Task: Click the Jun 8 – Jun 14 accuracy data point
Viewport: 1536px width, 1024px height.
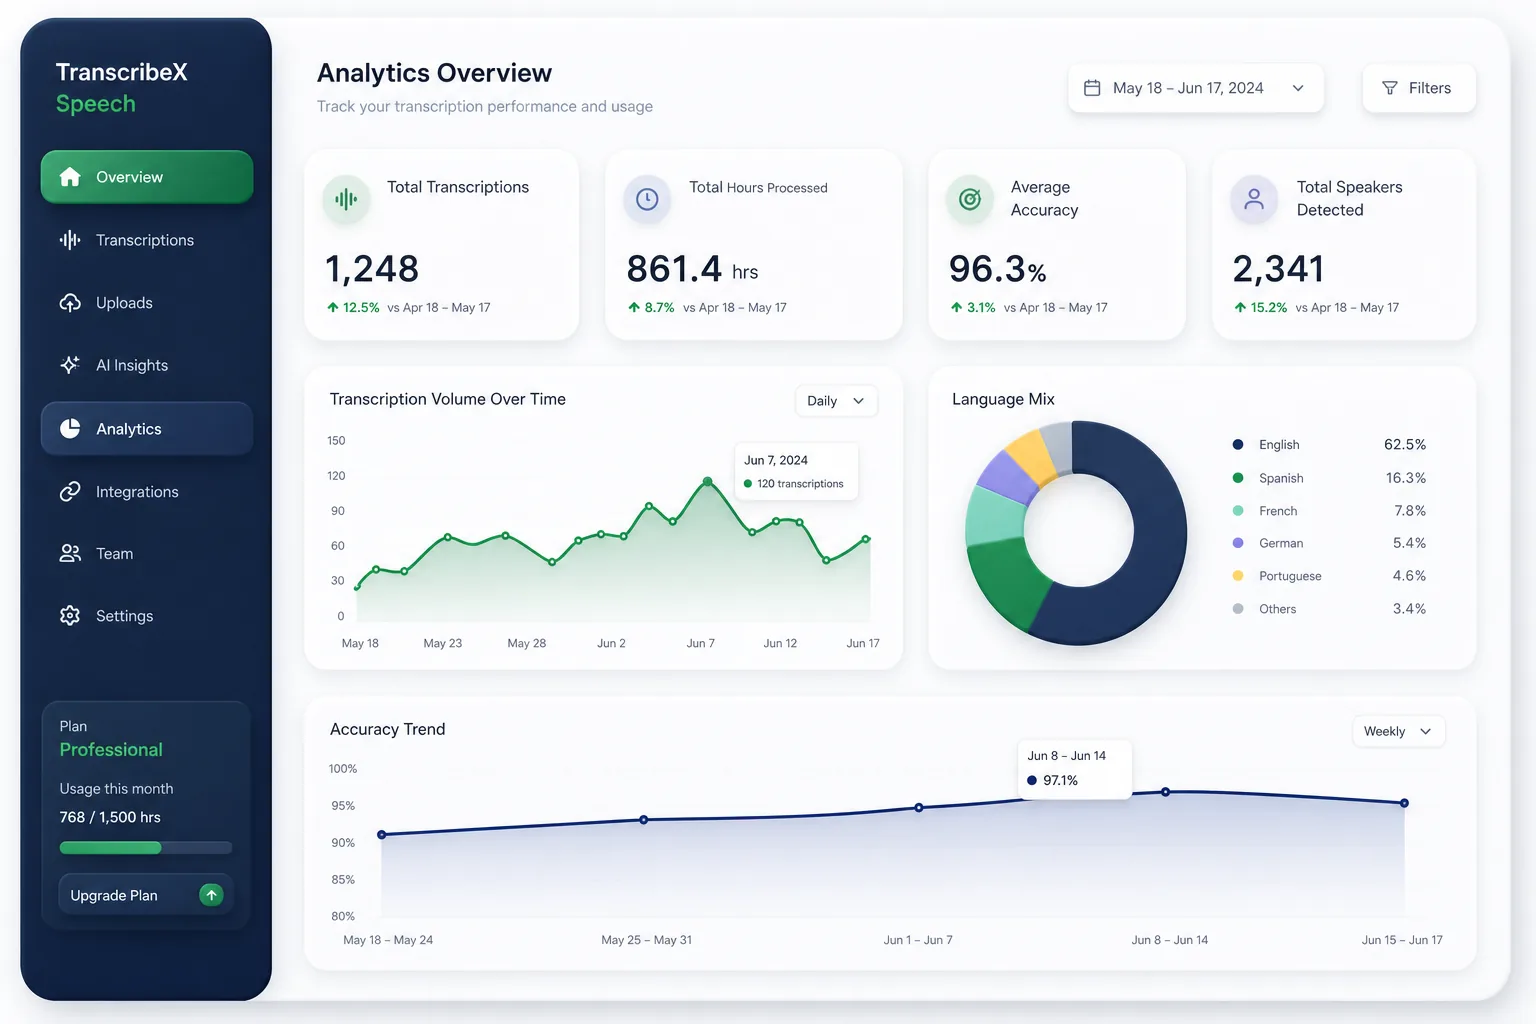Action: pos(1166,792)
